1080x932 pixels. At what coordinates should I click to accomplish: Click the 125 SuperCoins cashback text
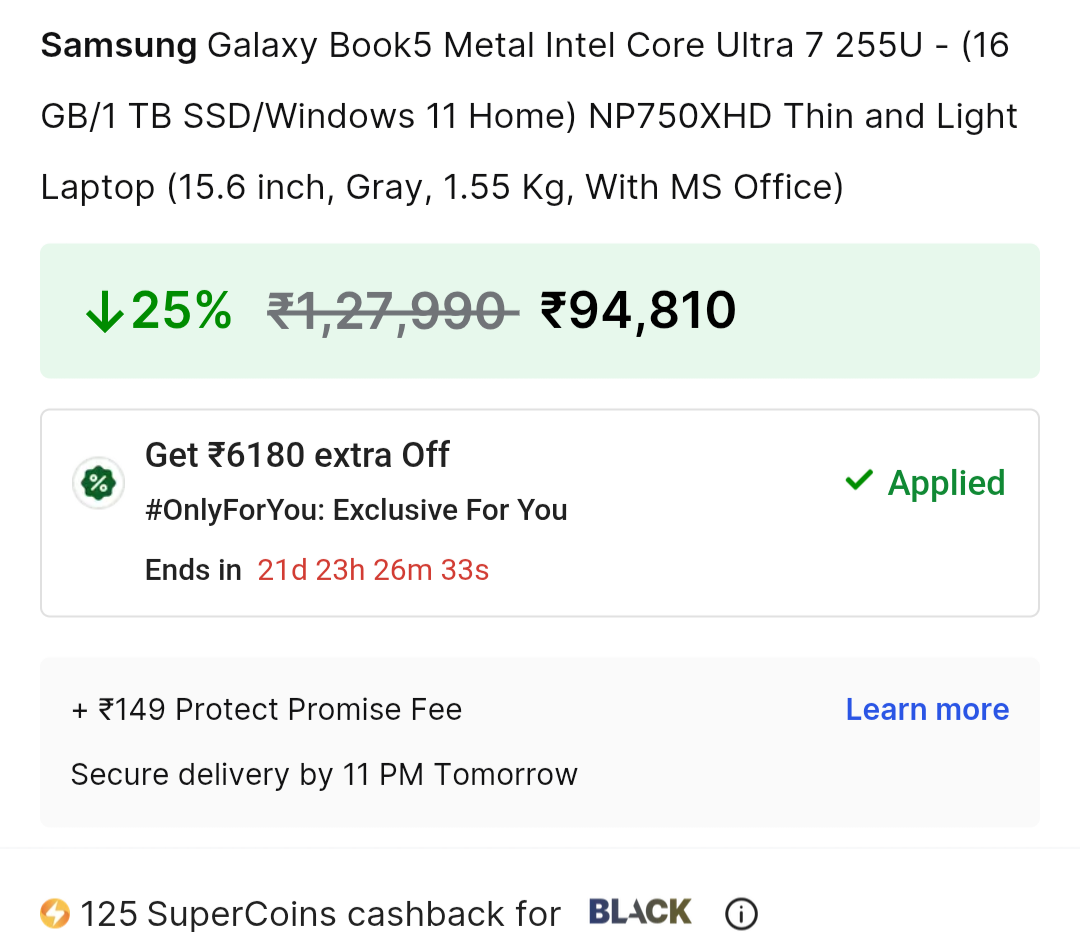coord(320,914)
